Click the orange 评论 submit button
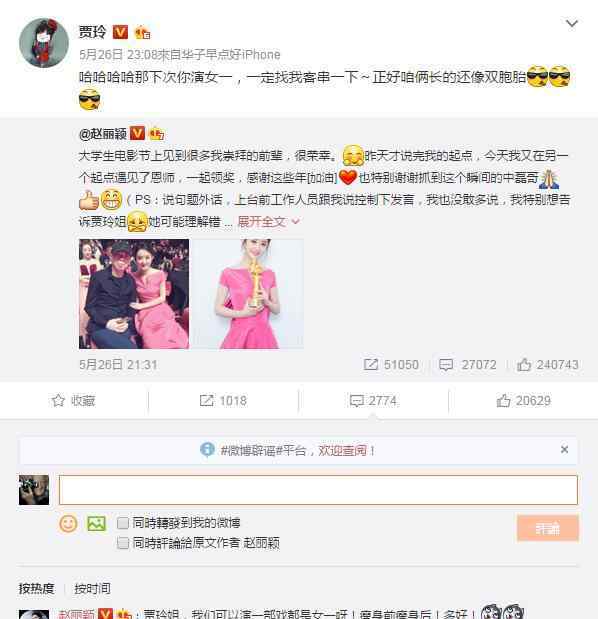This screenshot has width=598, height=619. [x=548, y=528]
